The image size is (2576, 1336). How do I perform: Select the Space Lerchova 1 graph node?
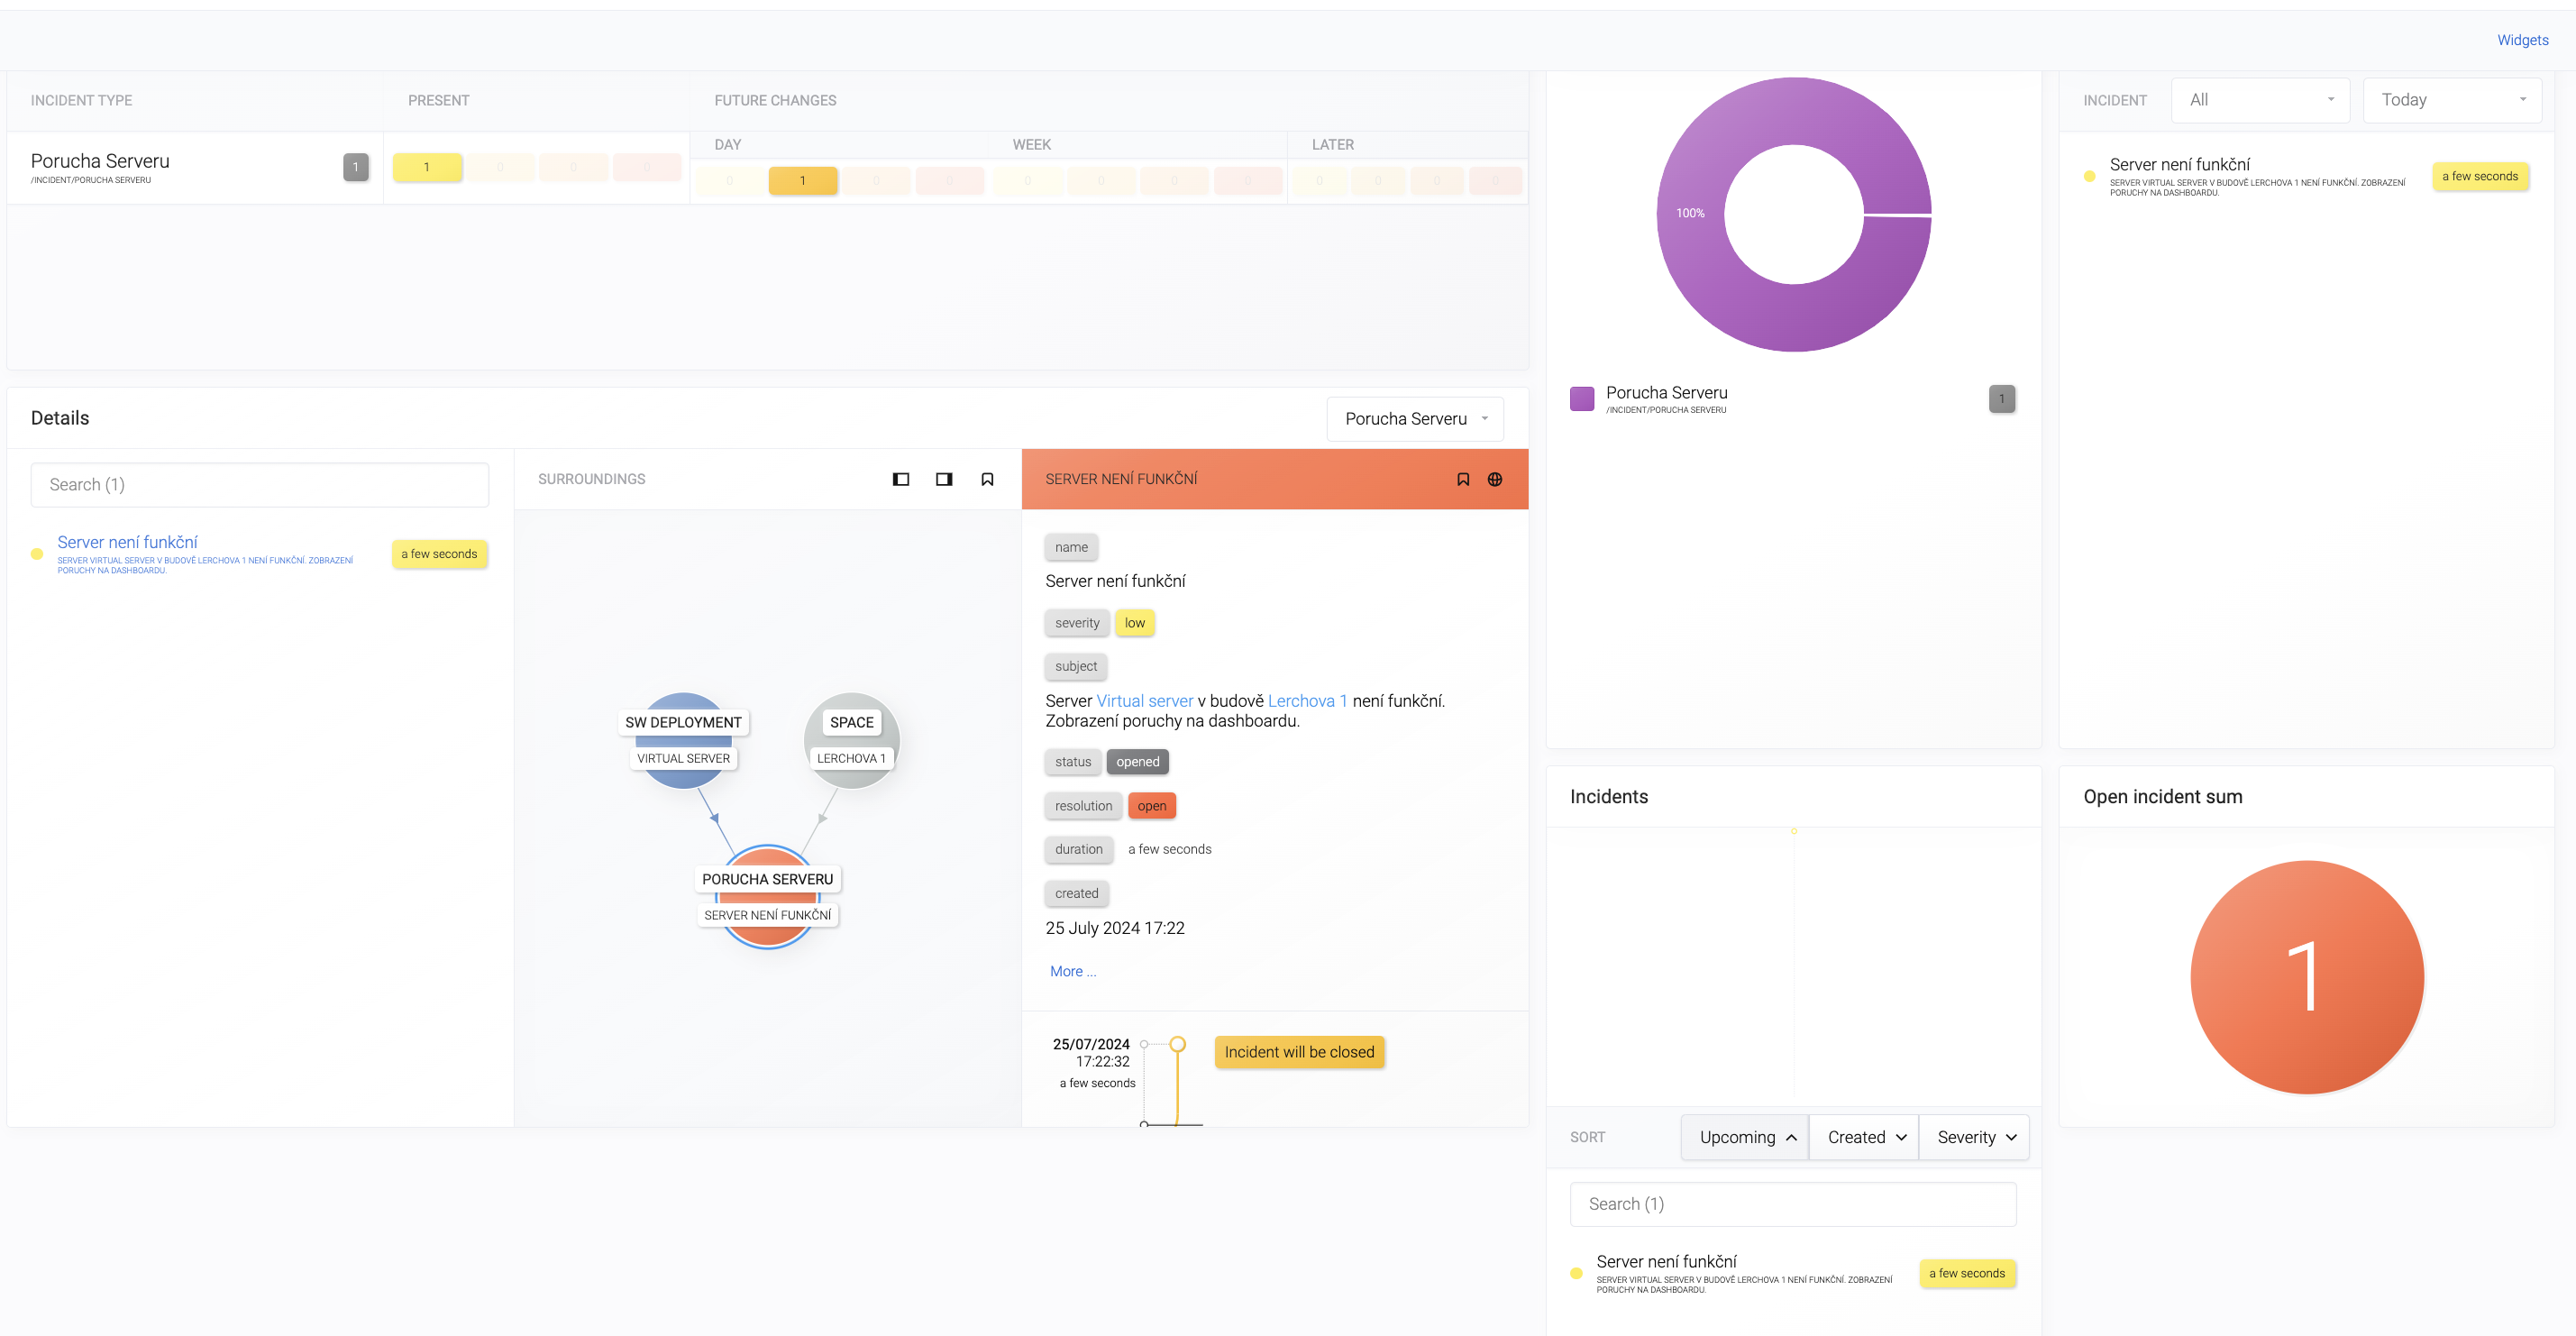tap(851, 739)
